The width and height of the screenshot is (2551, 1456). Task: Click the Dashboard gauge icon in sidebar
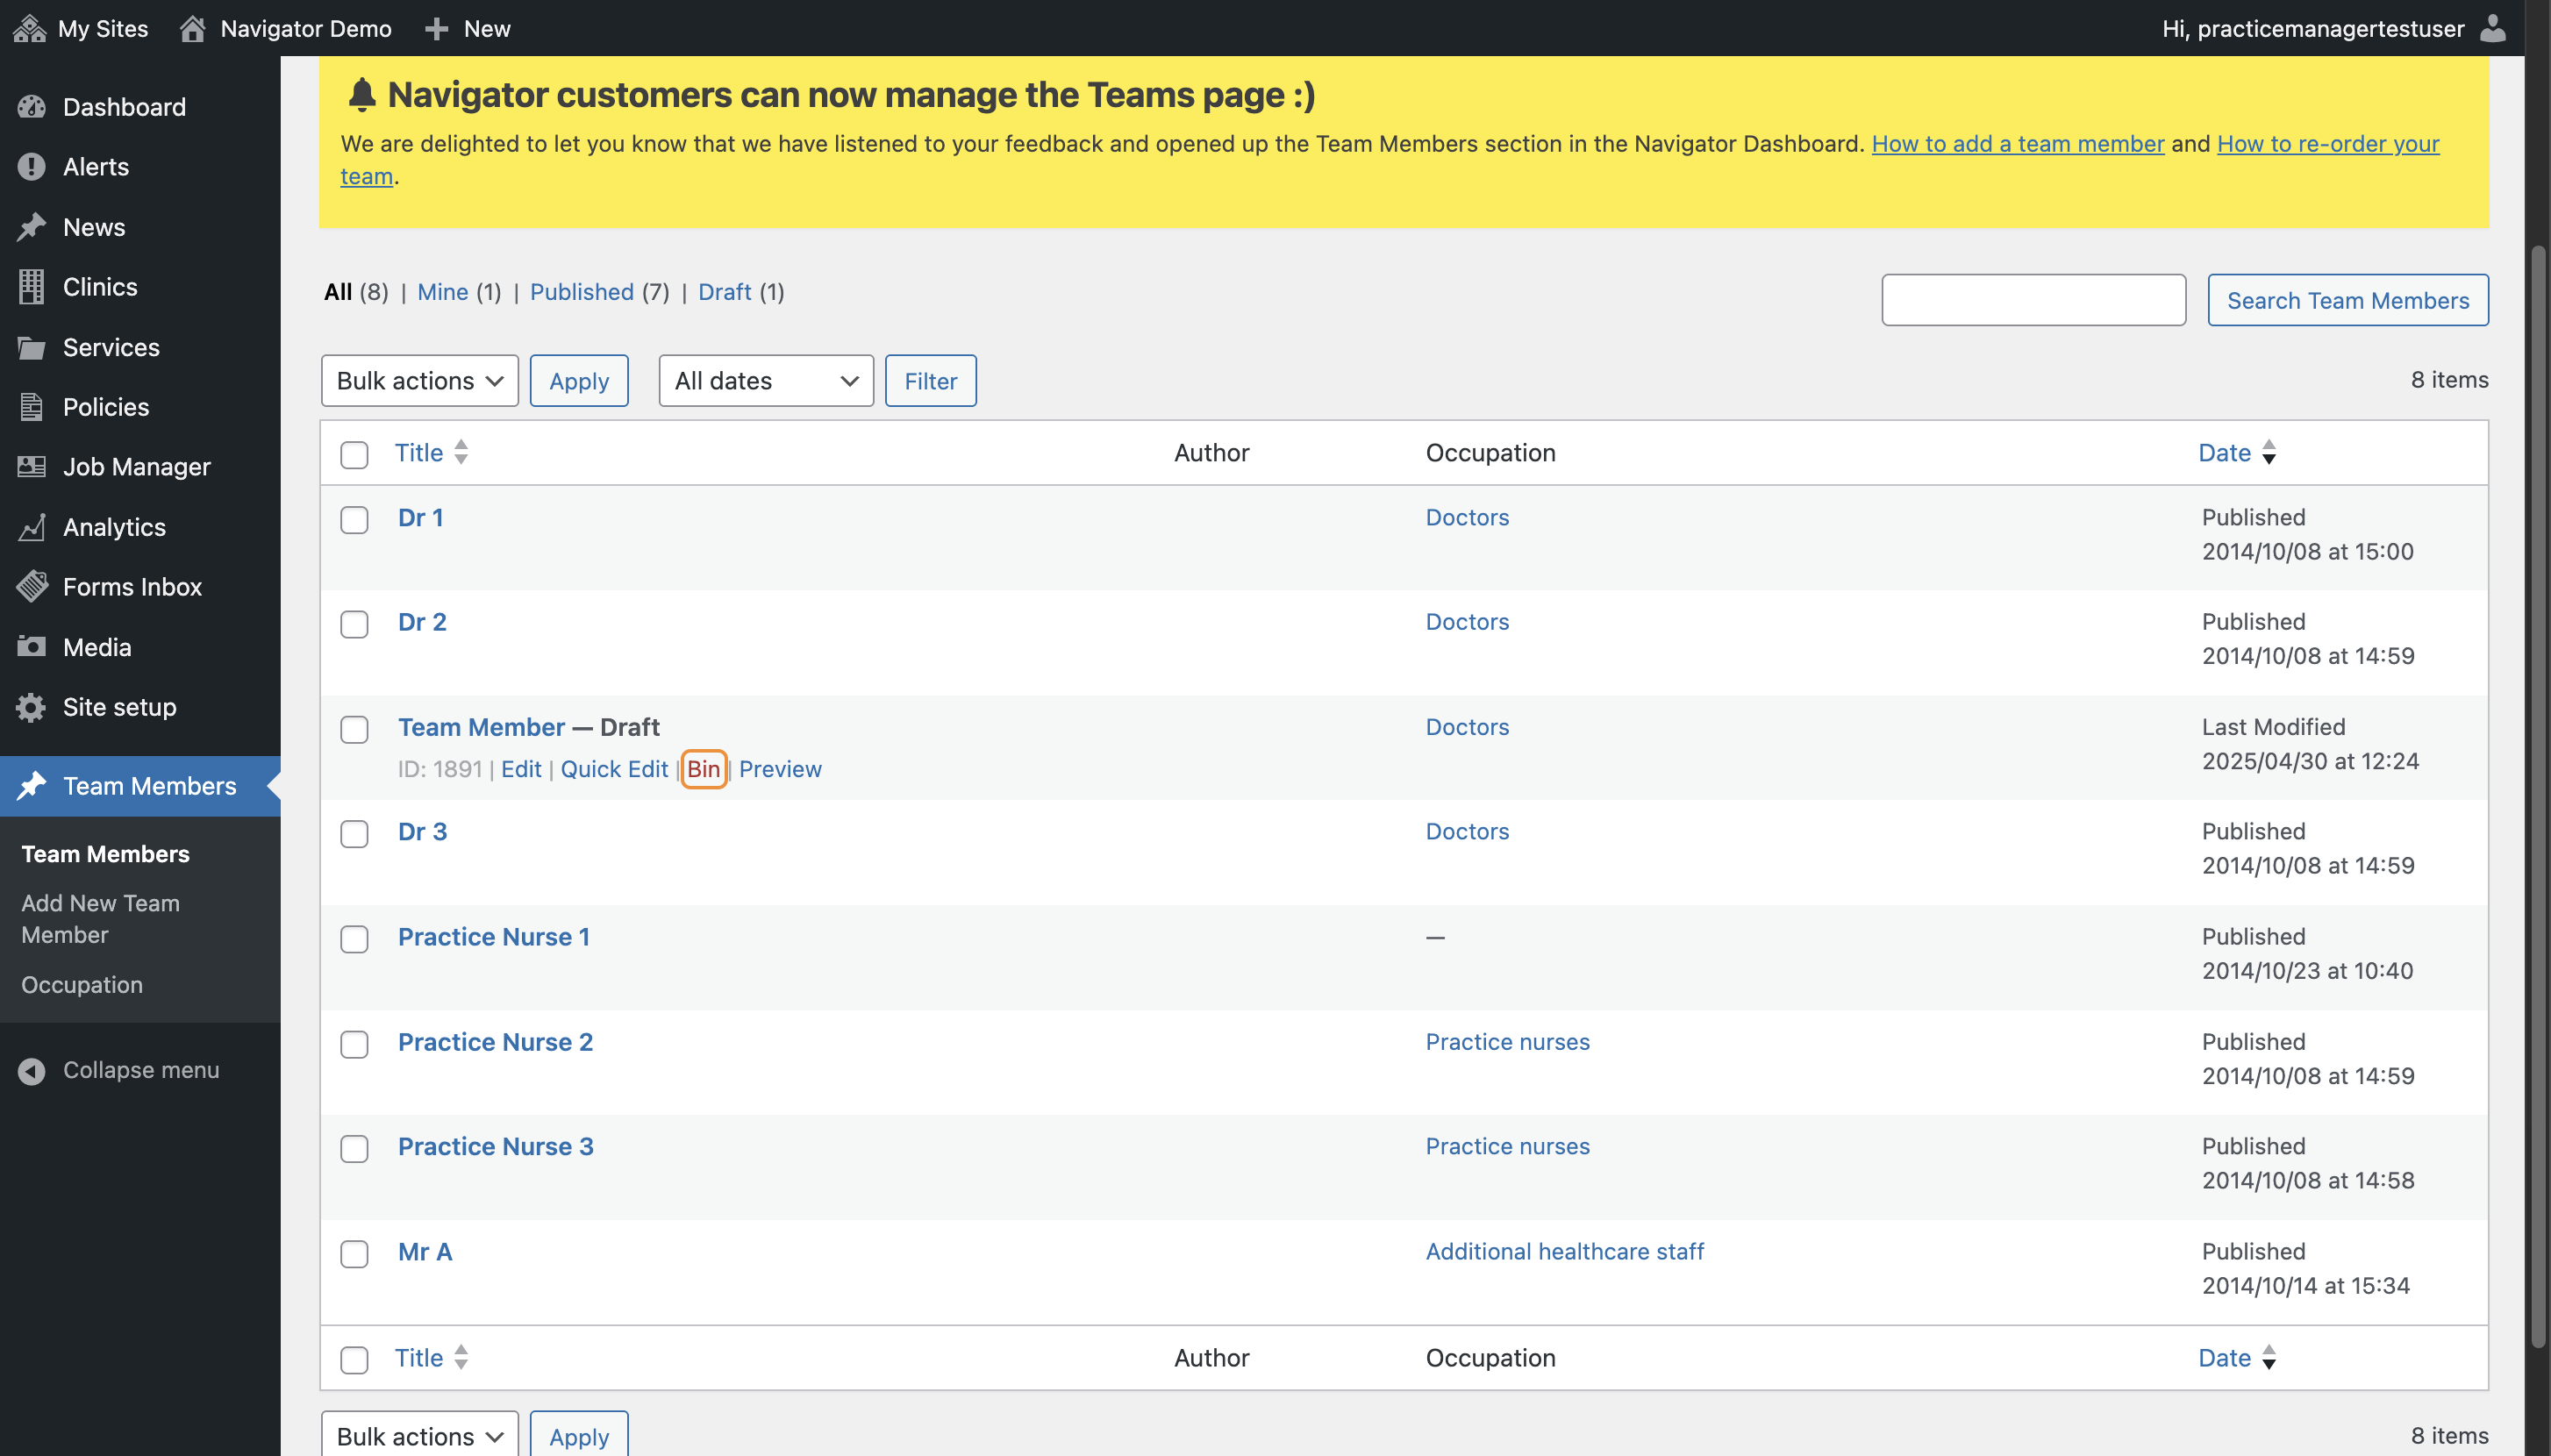pyautogui.click(x=32, y=107)
